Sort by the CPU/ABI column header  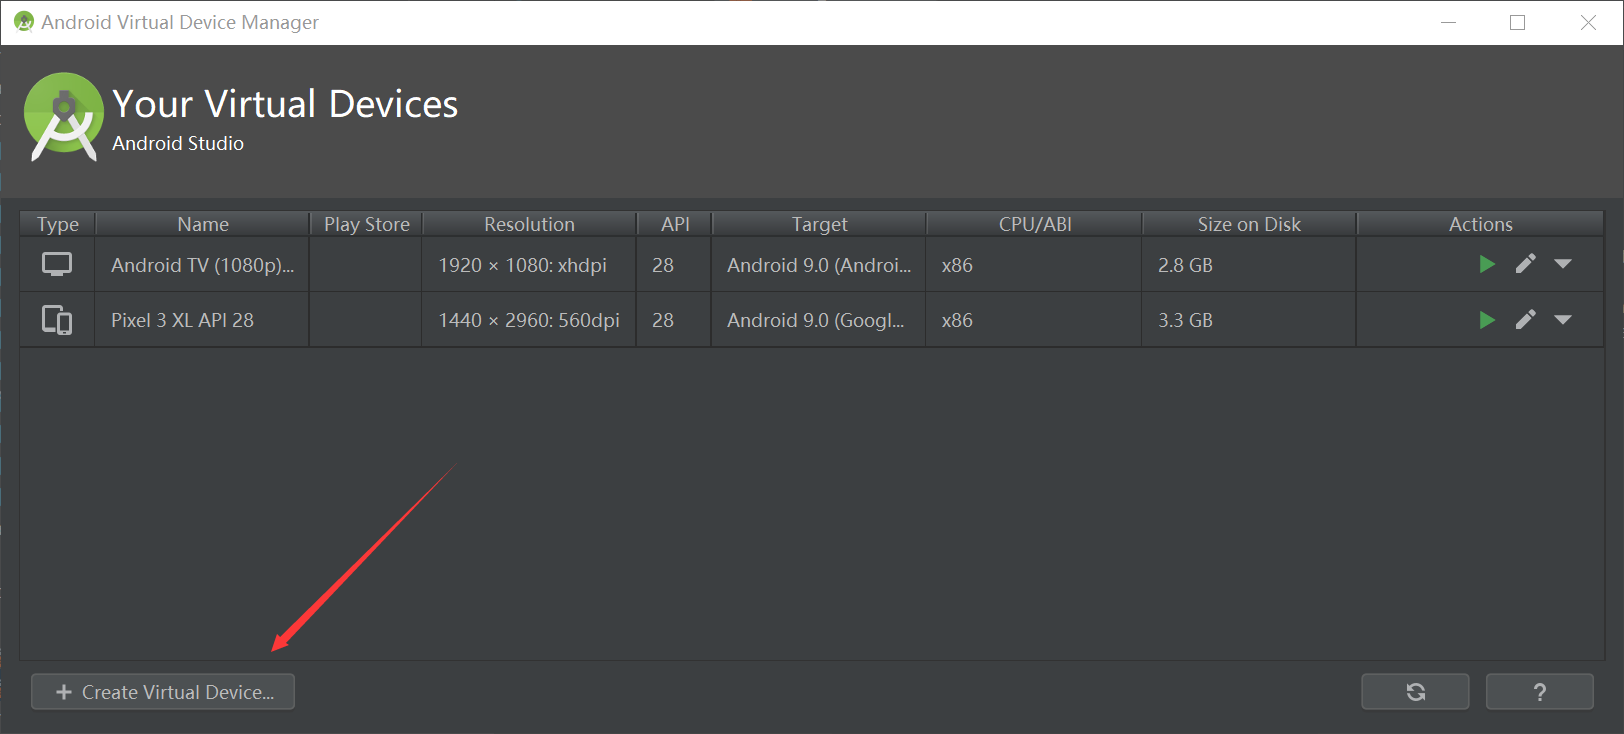click(x=1035, y=224)
